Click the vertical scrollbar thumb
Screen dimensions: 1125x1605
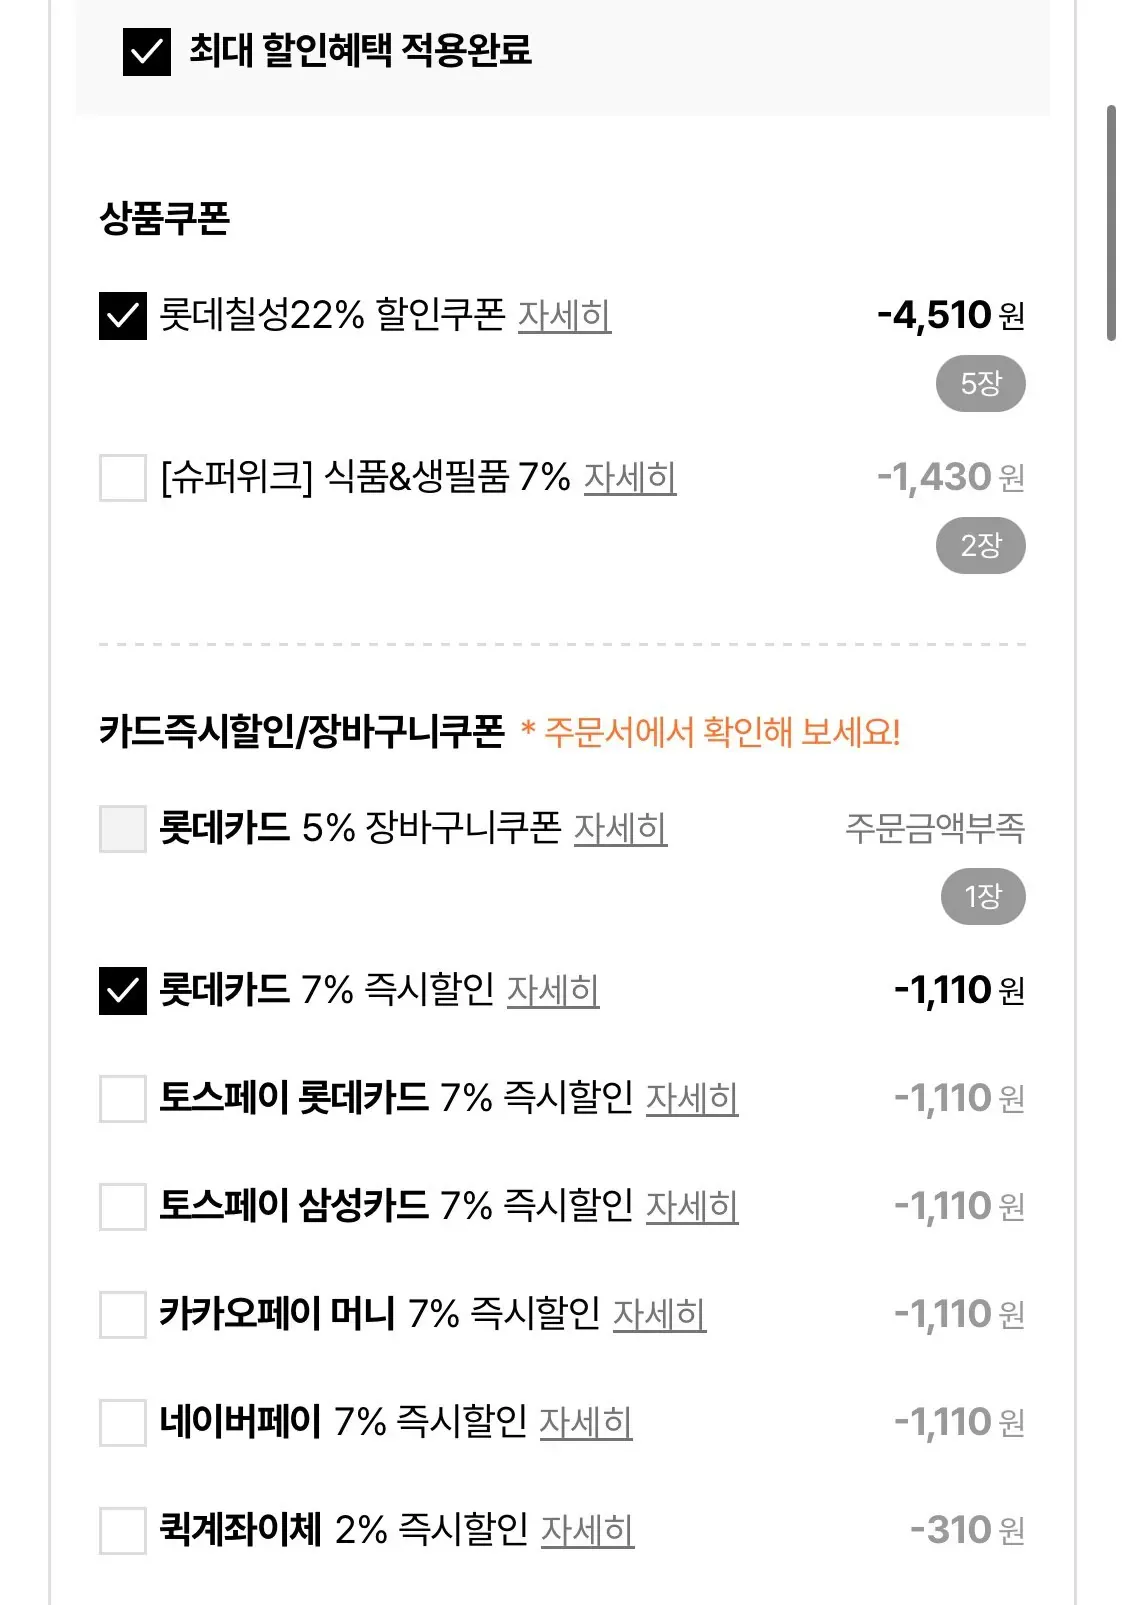[1111, 222]
